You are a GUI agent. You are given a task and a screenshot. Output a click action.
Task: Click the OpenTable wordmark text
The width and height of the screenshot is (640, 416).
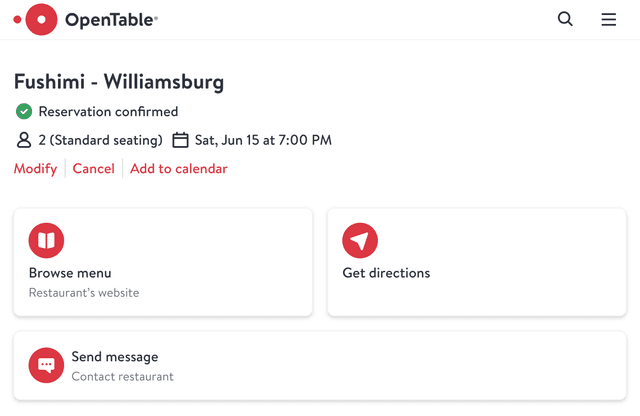click(x=111, y=20)
